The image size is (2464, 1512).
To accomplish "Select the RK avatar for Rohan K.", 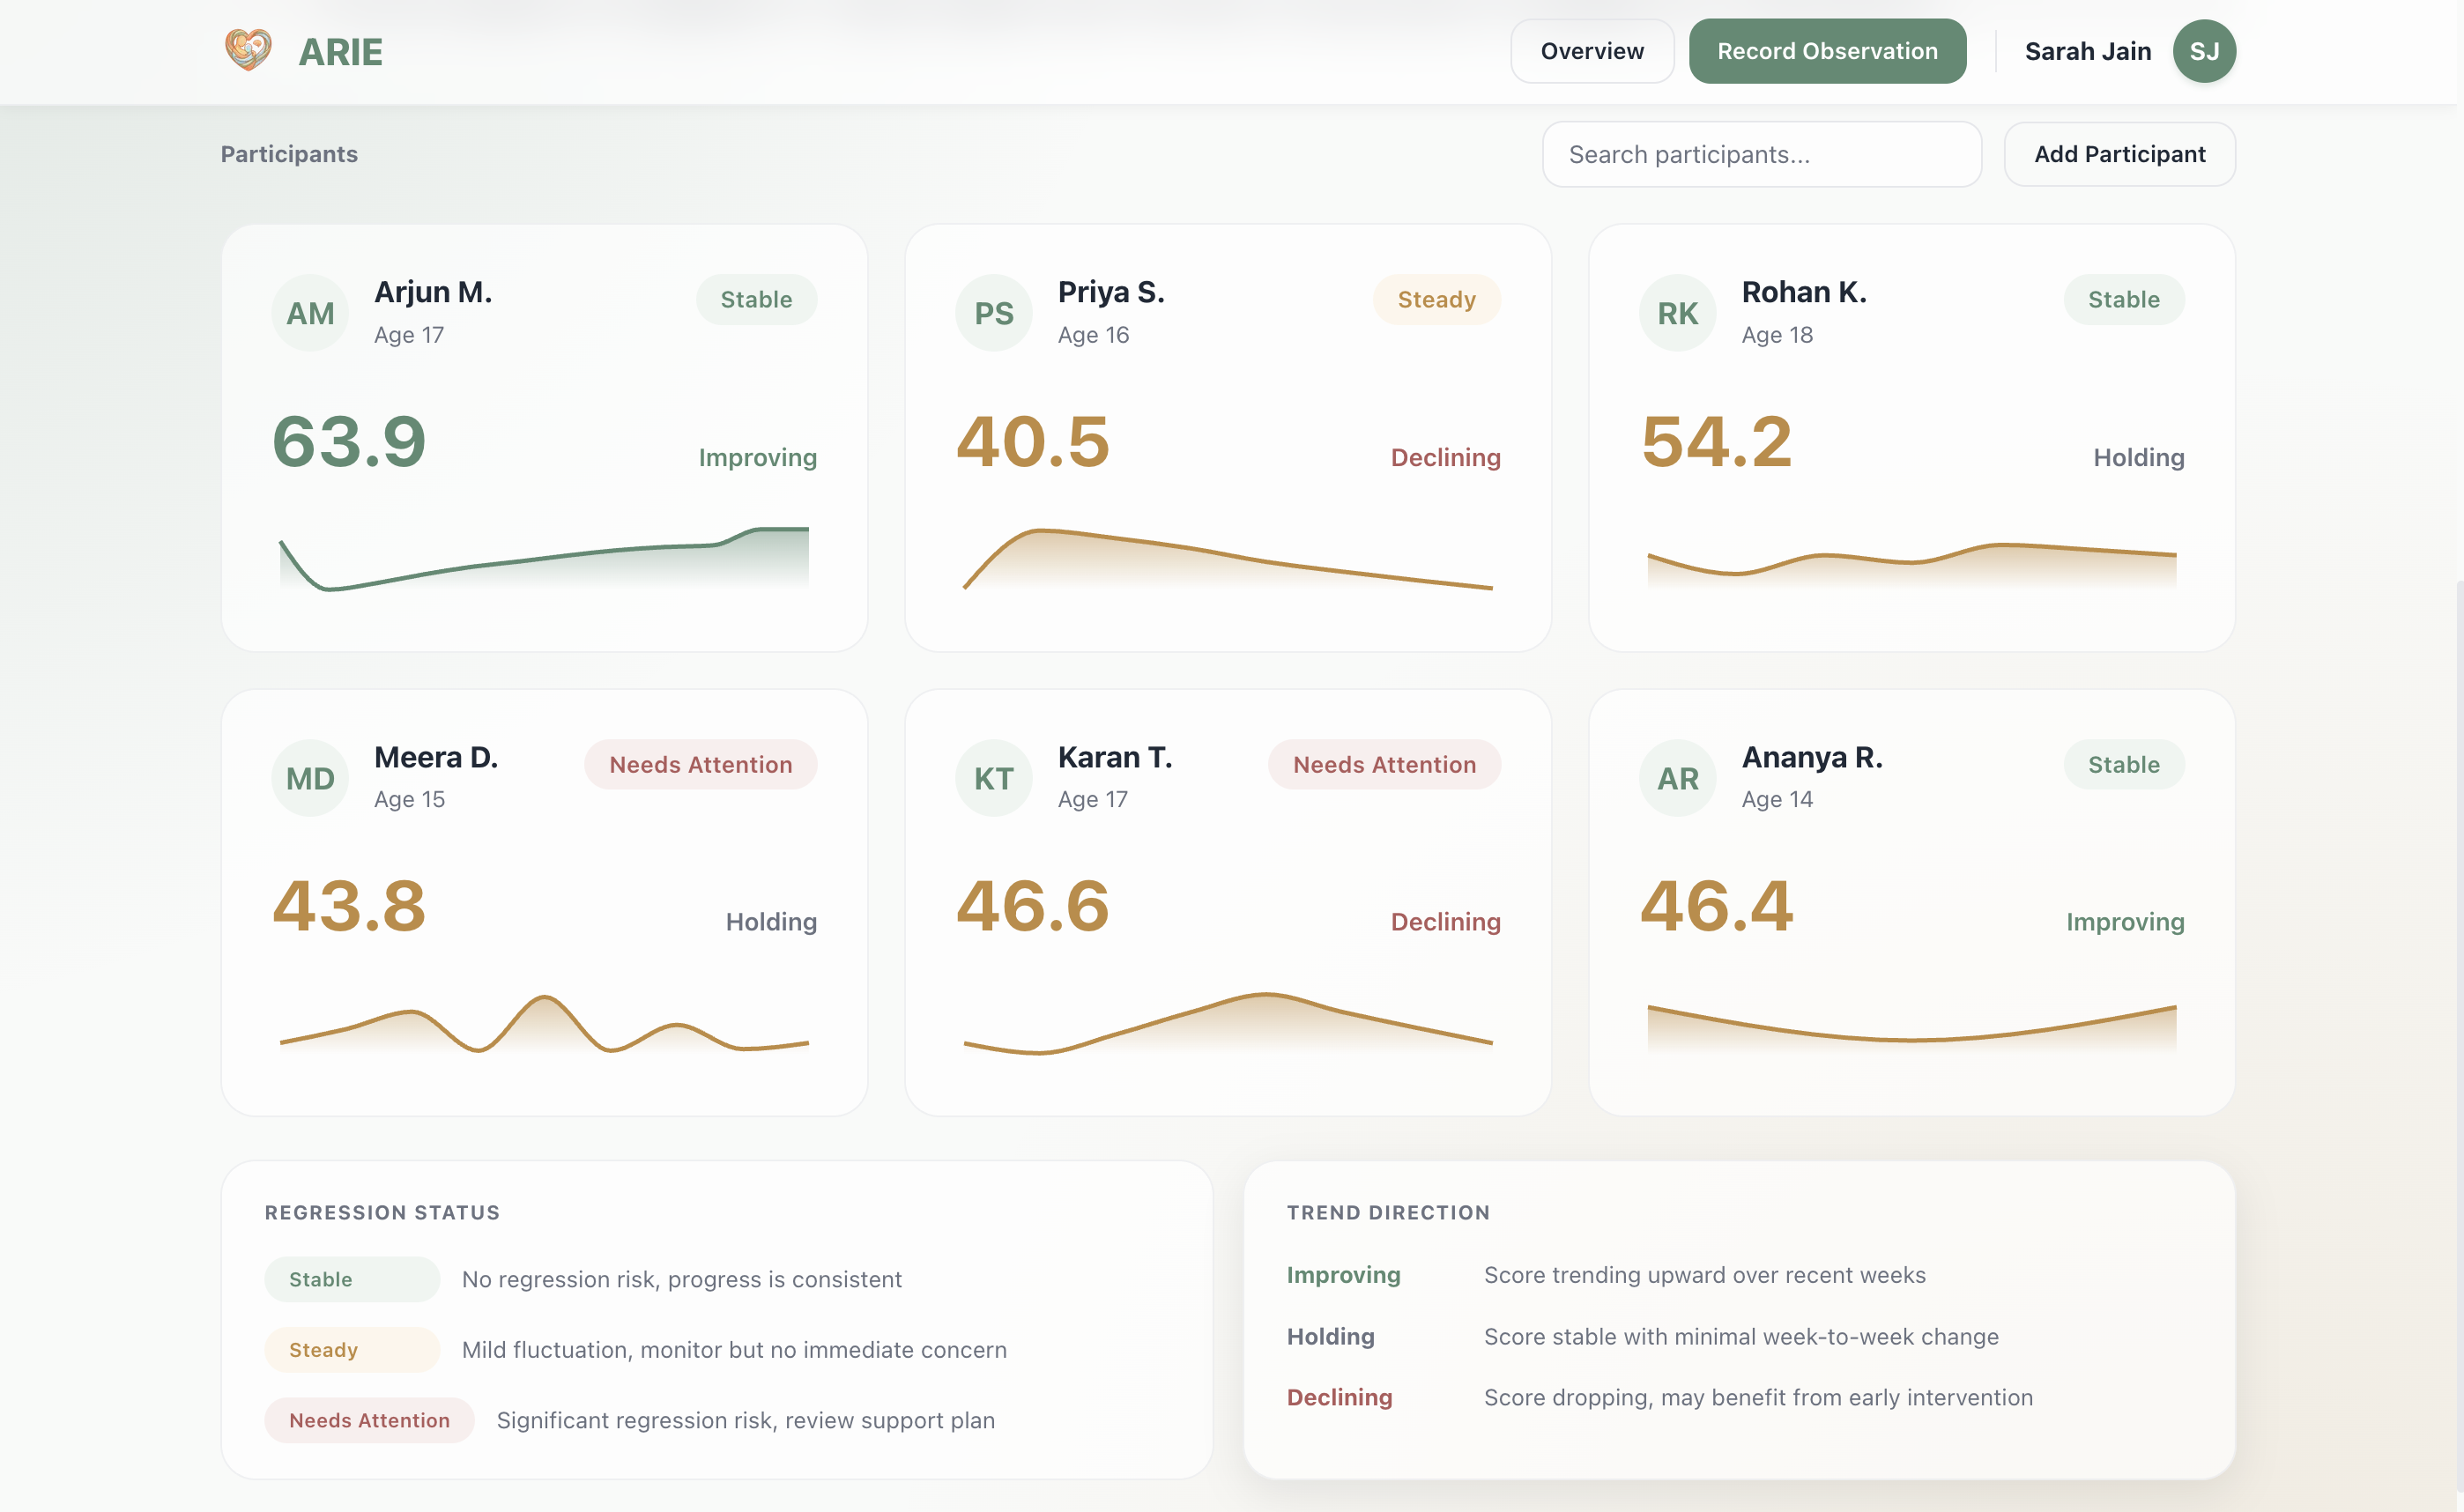I will pyautogui.click(x=1677, y=313).
